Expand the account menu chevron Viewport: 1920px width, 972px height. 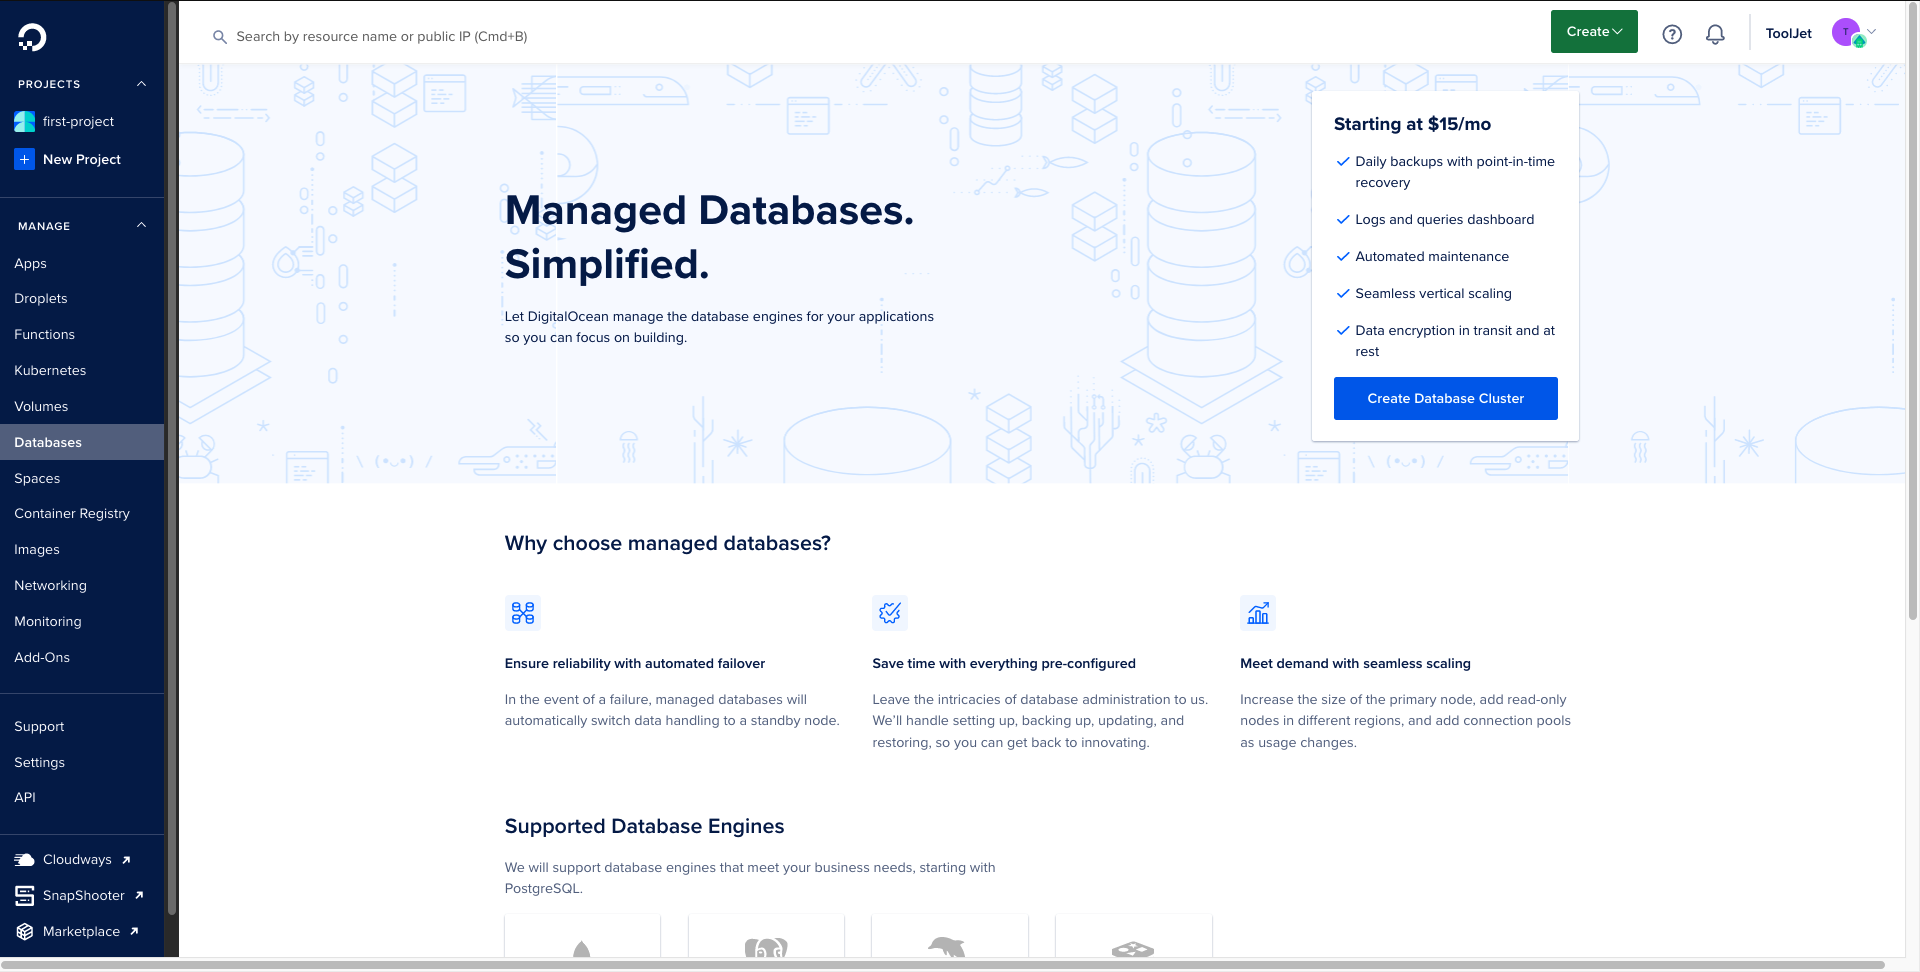[1872, 32]
